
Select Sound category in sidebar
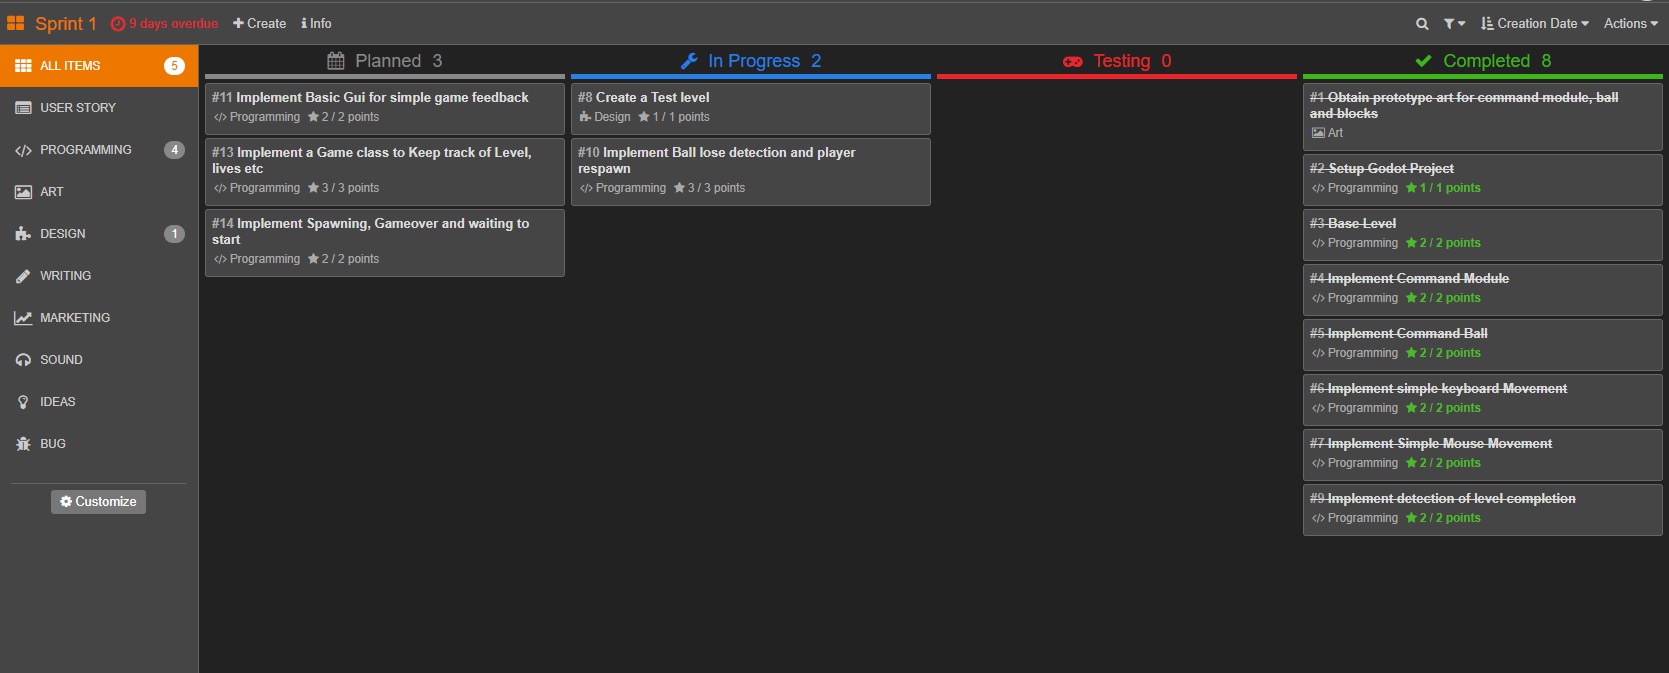(99, 360)
